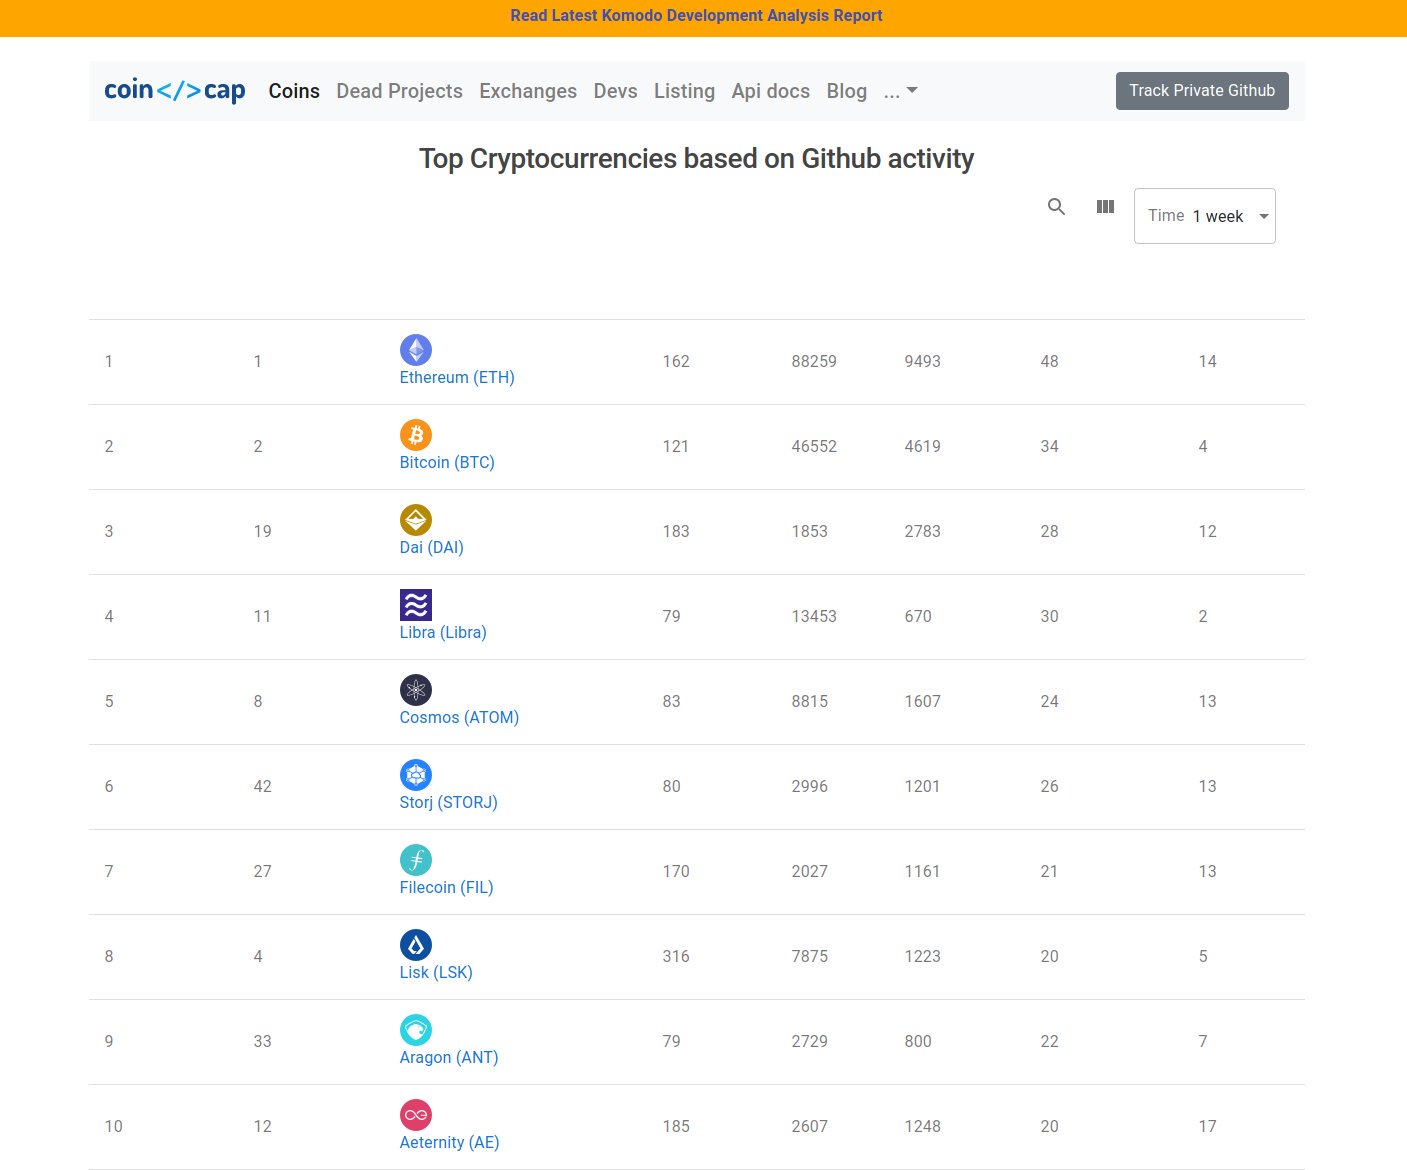Click the value 4619 in Bitcoin row

pyautogui.click(x=922, y=447)
